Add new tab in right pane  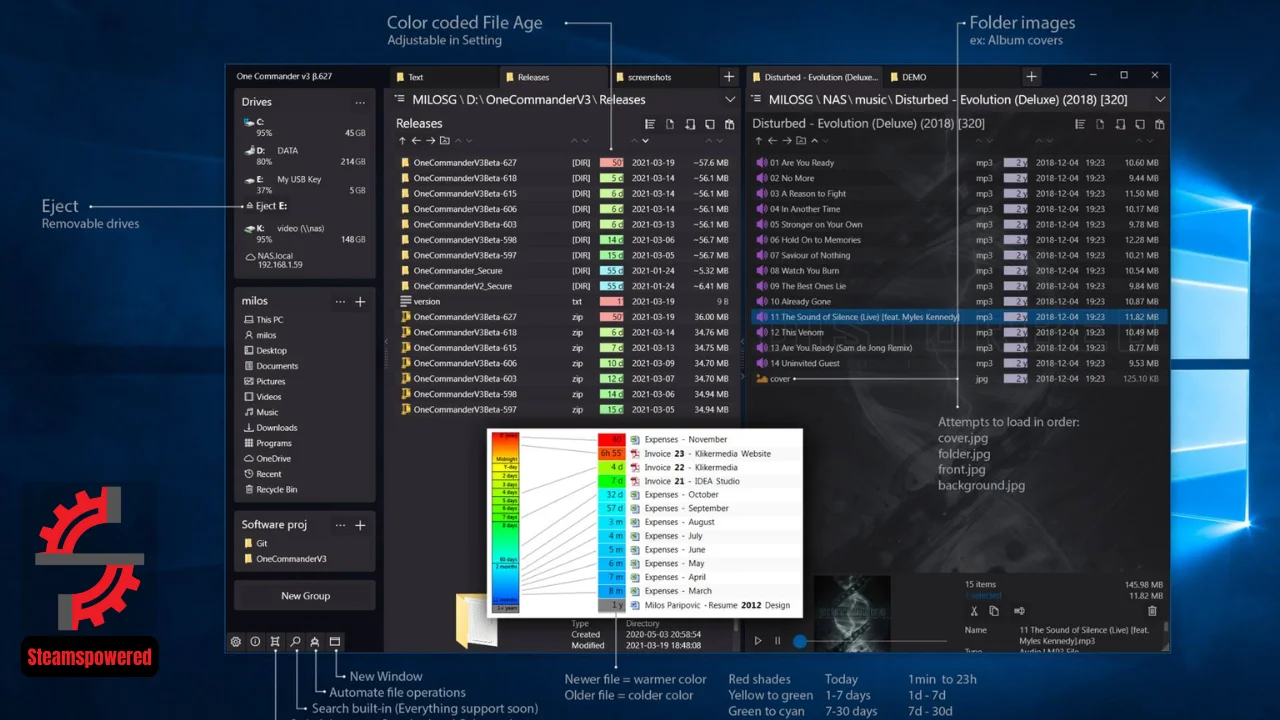click(1031, 77)
